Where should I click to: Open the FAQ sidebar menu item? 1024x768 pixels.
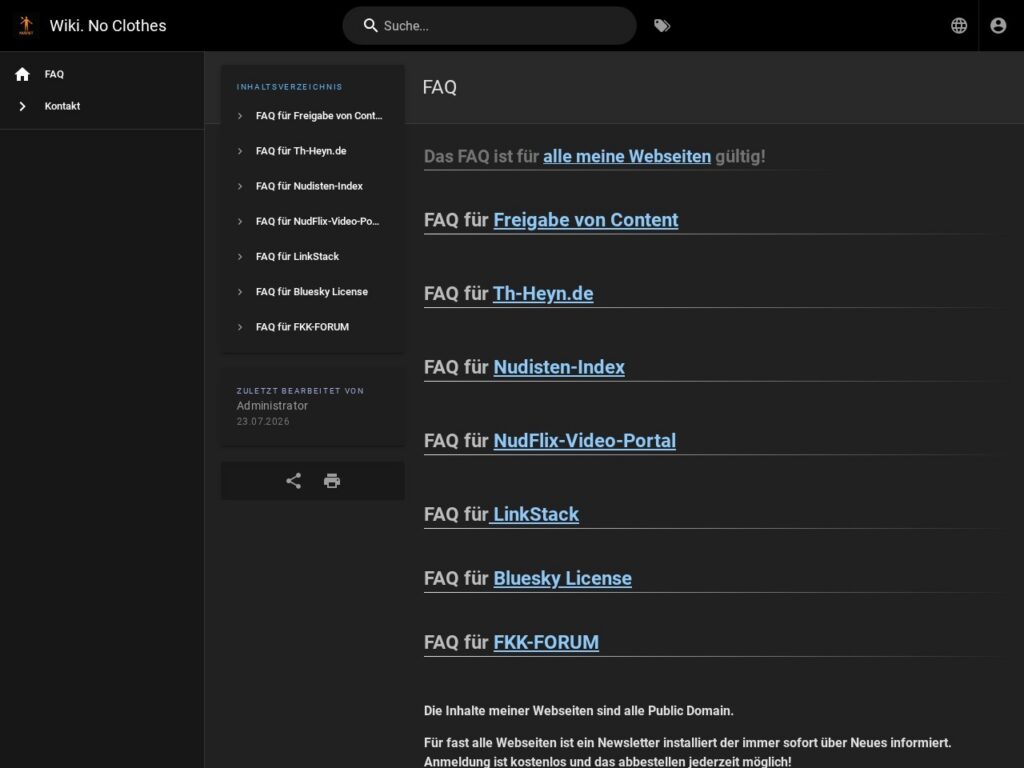pyautogui.click(x=102, y=74)
